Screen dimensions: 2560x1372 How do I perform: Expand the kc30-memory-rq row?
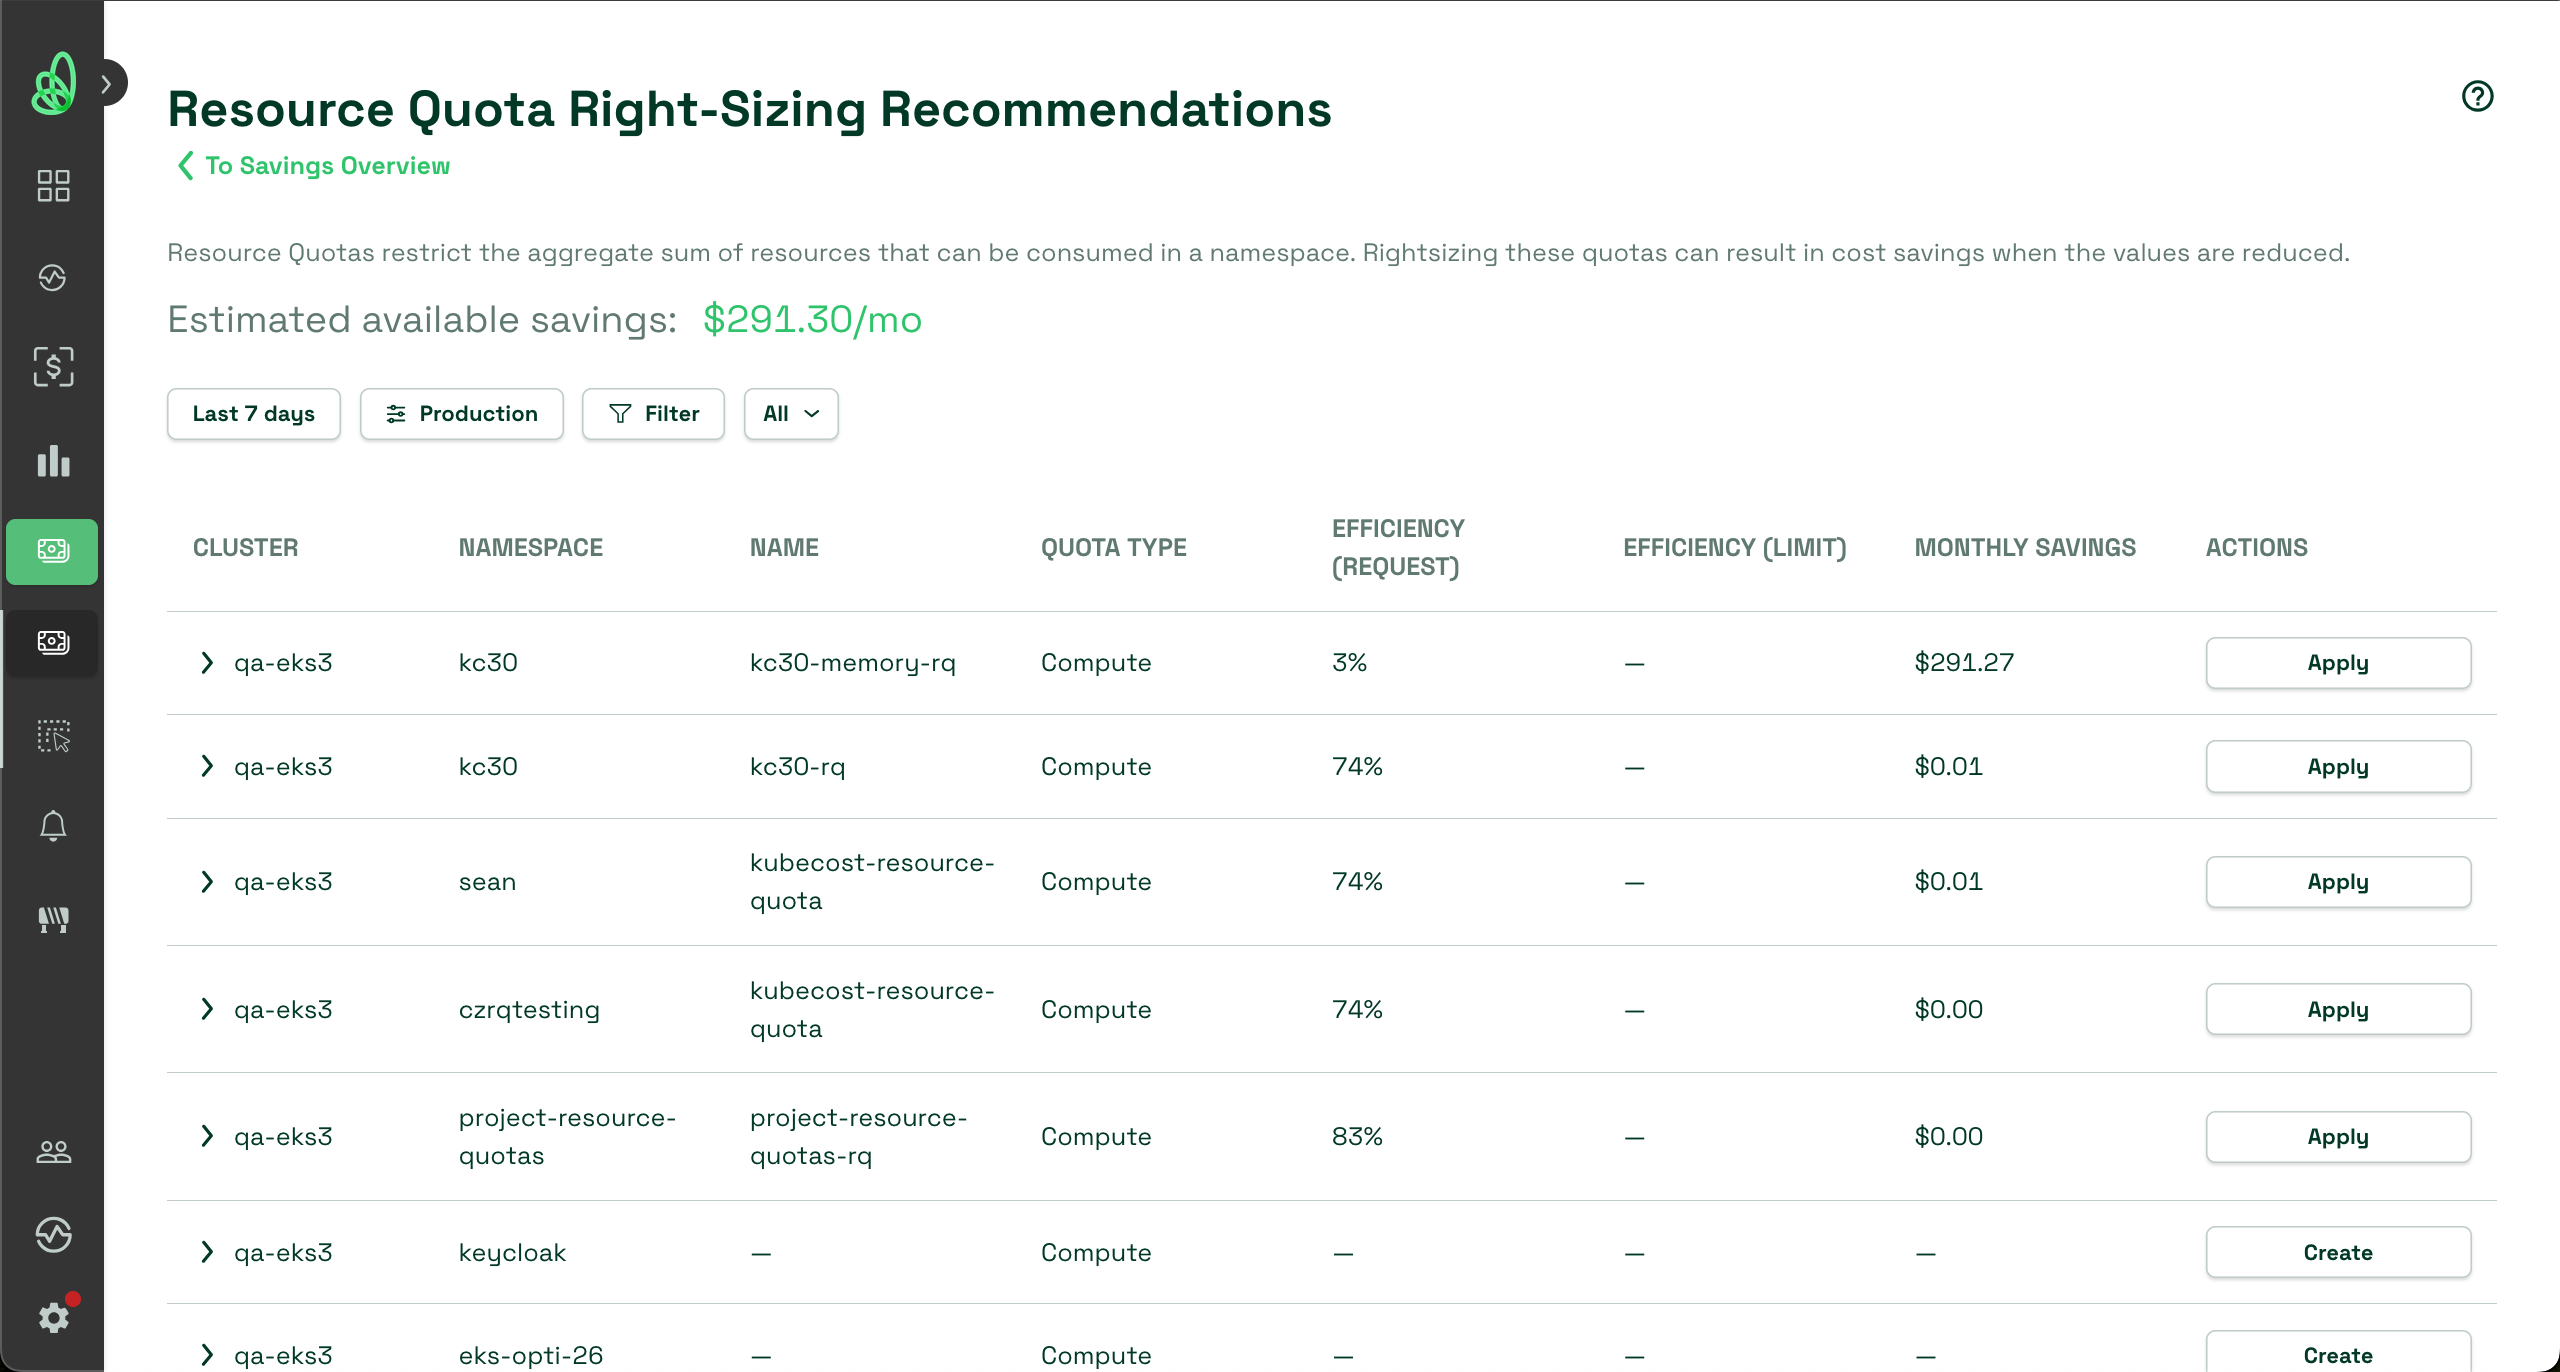click(x=207, y=663)
